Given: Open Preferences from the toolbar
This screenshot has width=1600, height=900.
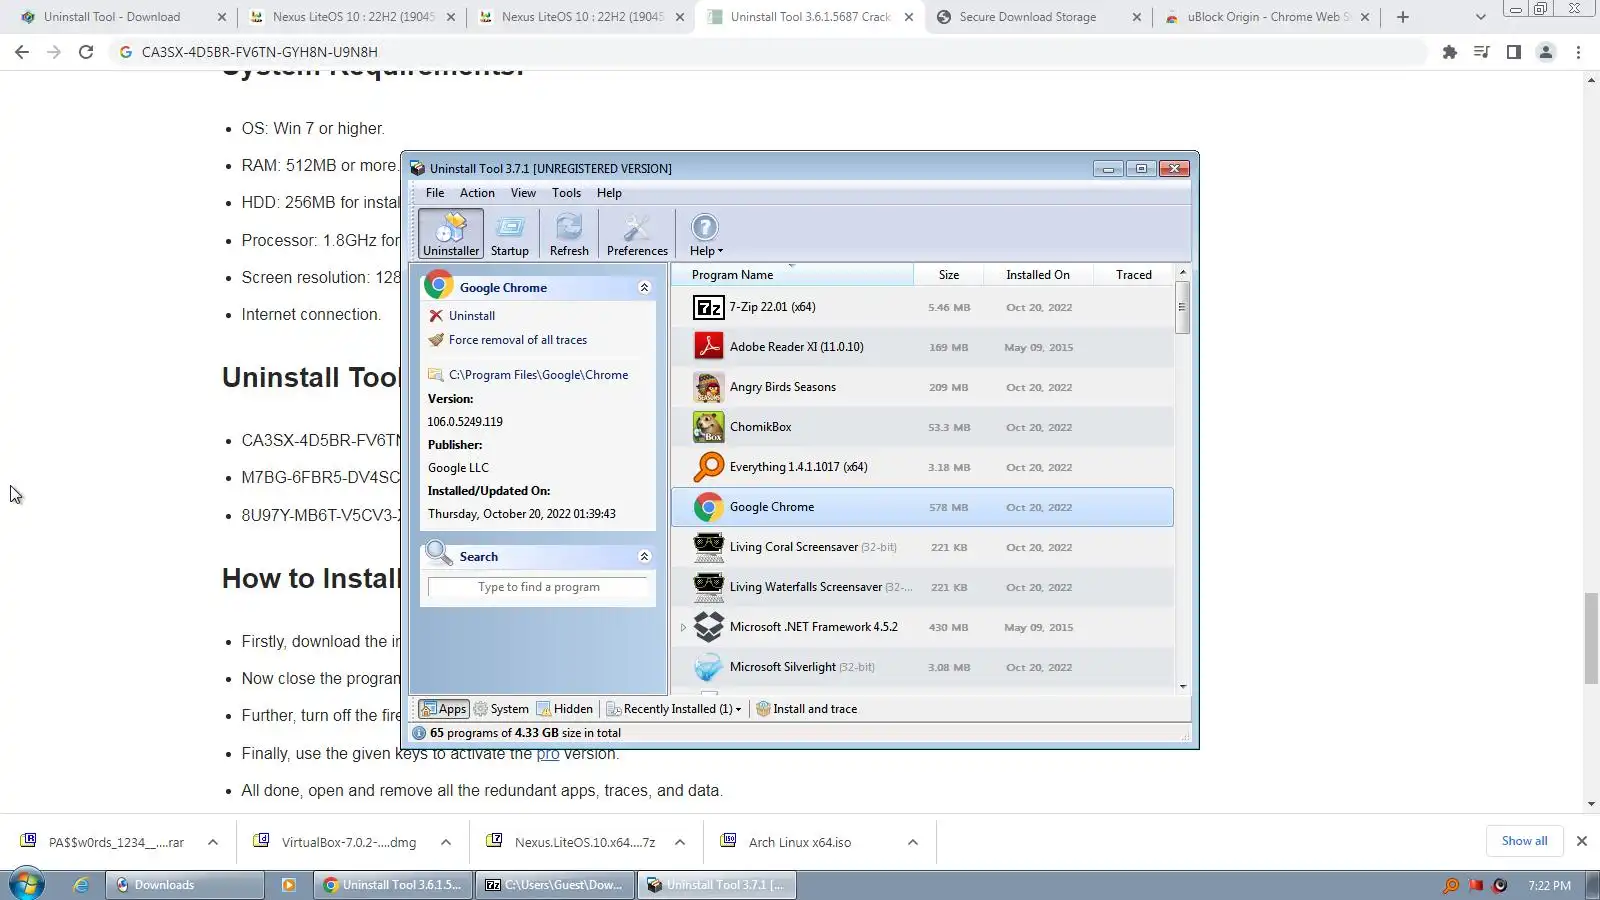Looking at the screenshot, I should [637, 234].
